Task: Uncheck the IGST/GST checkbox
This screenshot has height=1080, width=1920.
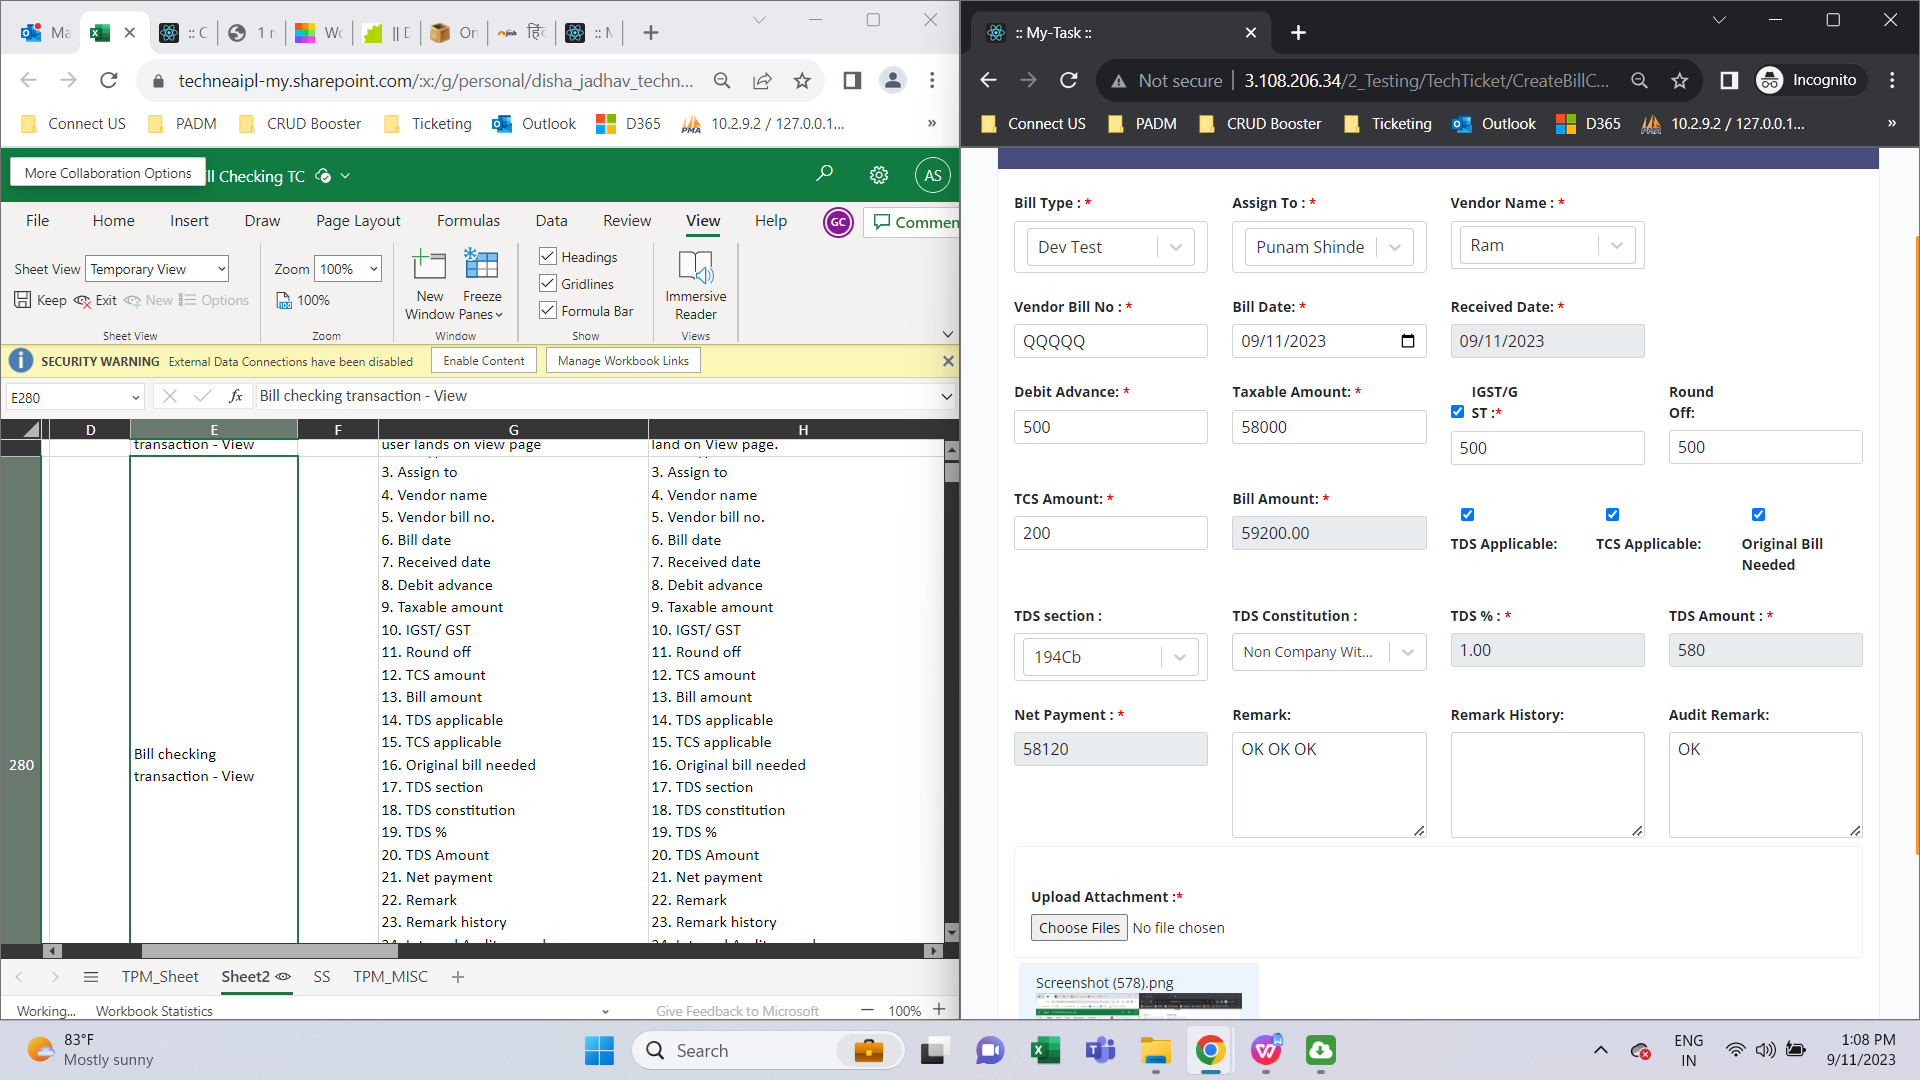Action: (1457, 412)
